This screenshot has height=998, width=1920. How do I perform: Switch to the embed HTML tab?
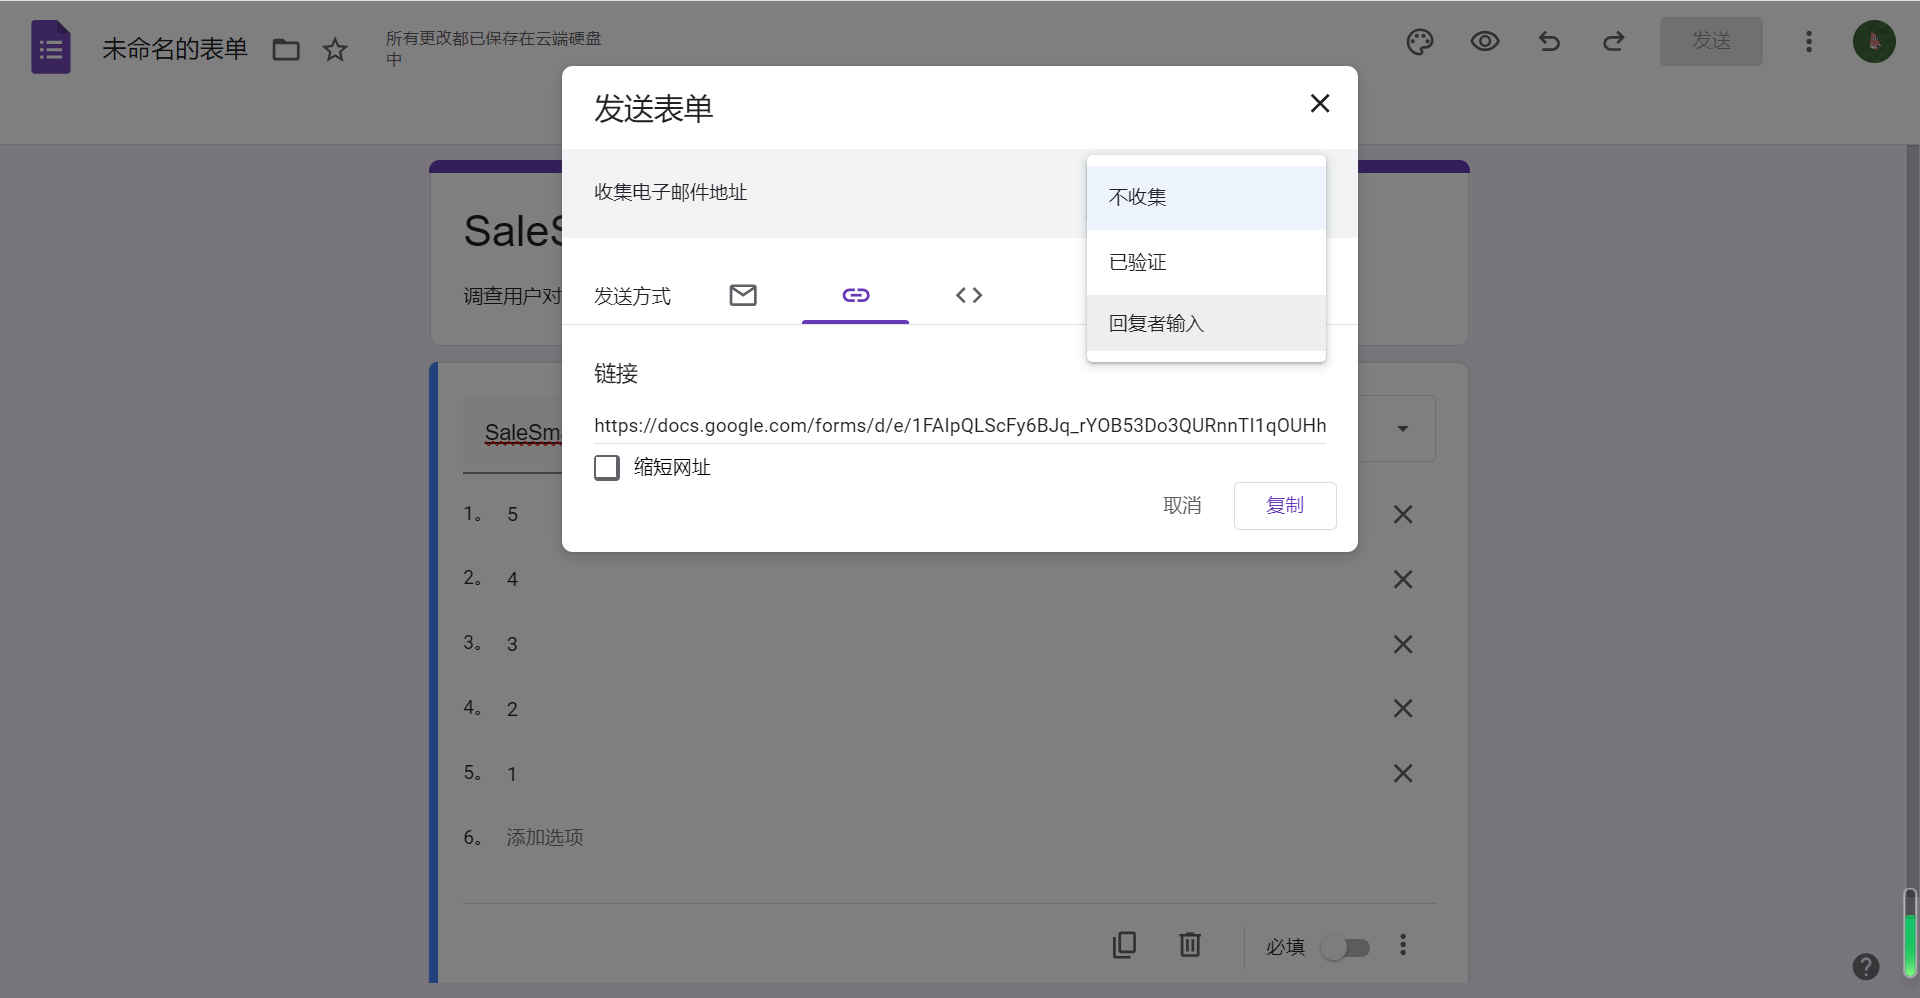point(968,295)
